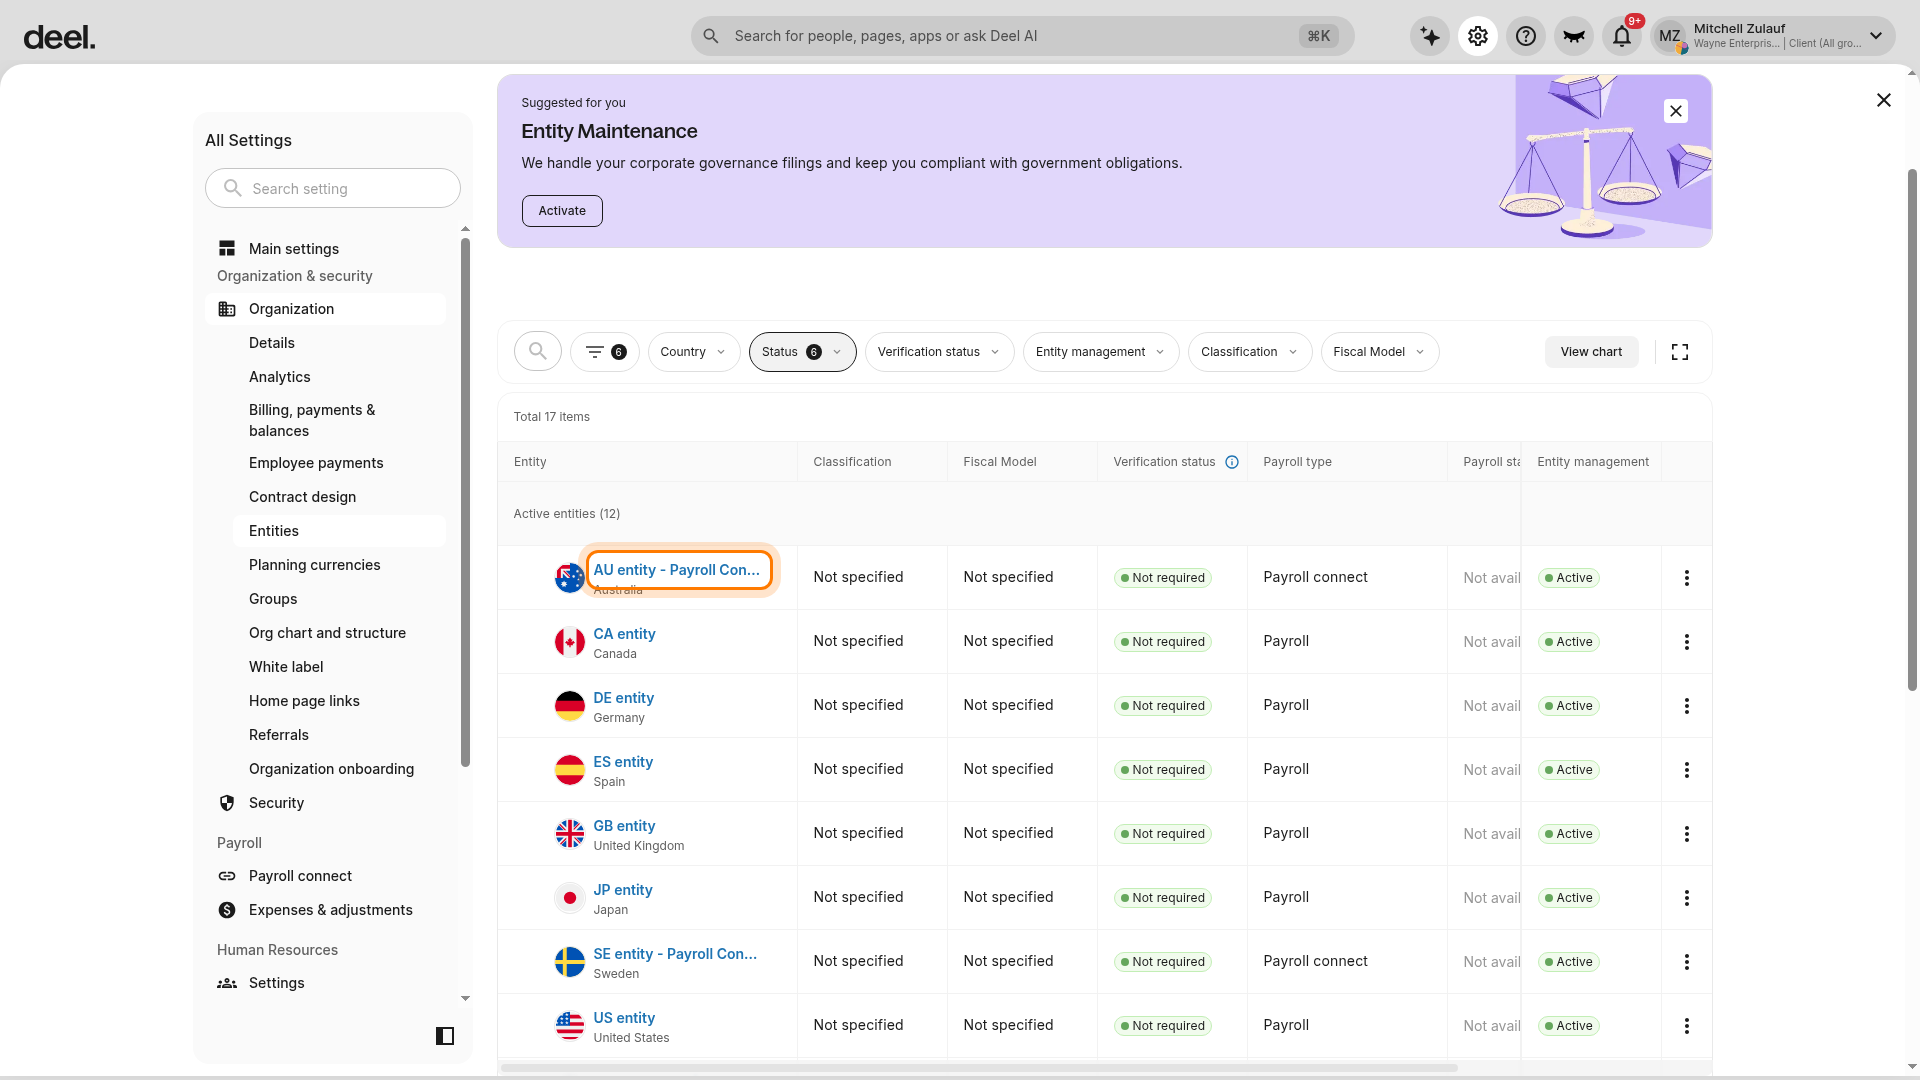1920x1080 pixels.
Task: Collapse the settings sidebar panel
Action: 445,1036
